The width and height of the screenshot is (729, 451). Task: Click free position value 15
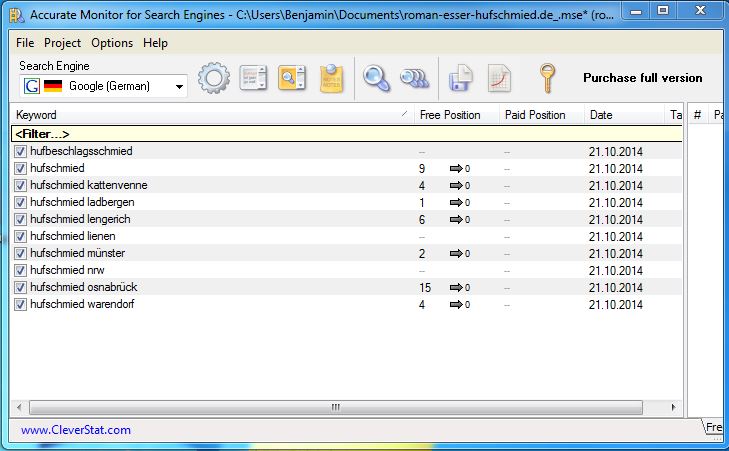point(425,288)
